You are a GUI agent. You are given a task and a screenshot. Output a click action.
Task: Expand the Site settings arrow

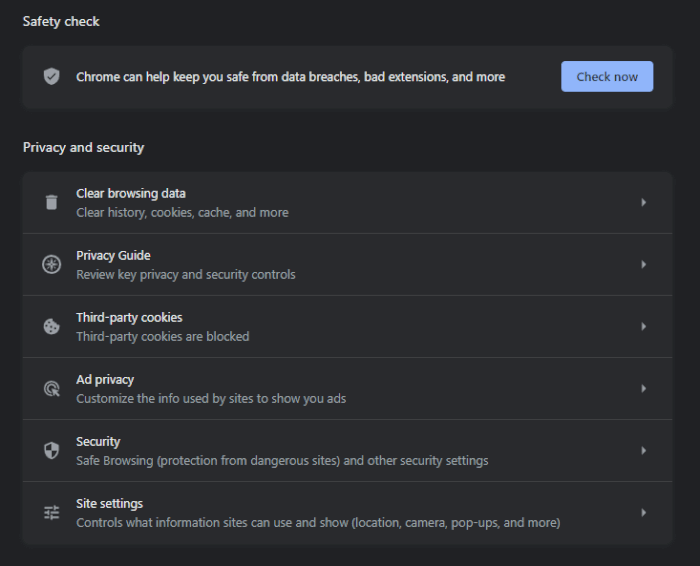coord(643,512)
